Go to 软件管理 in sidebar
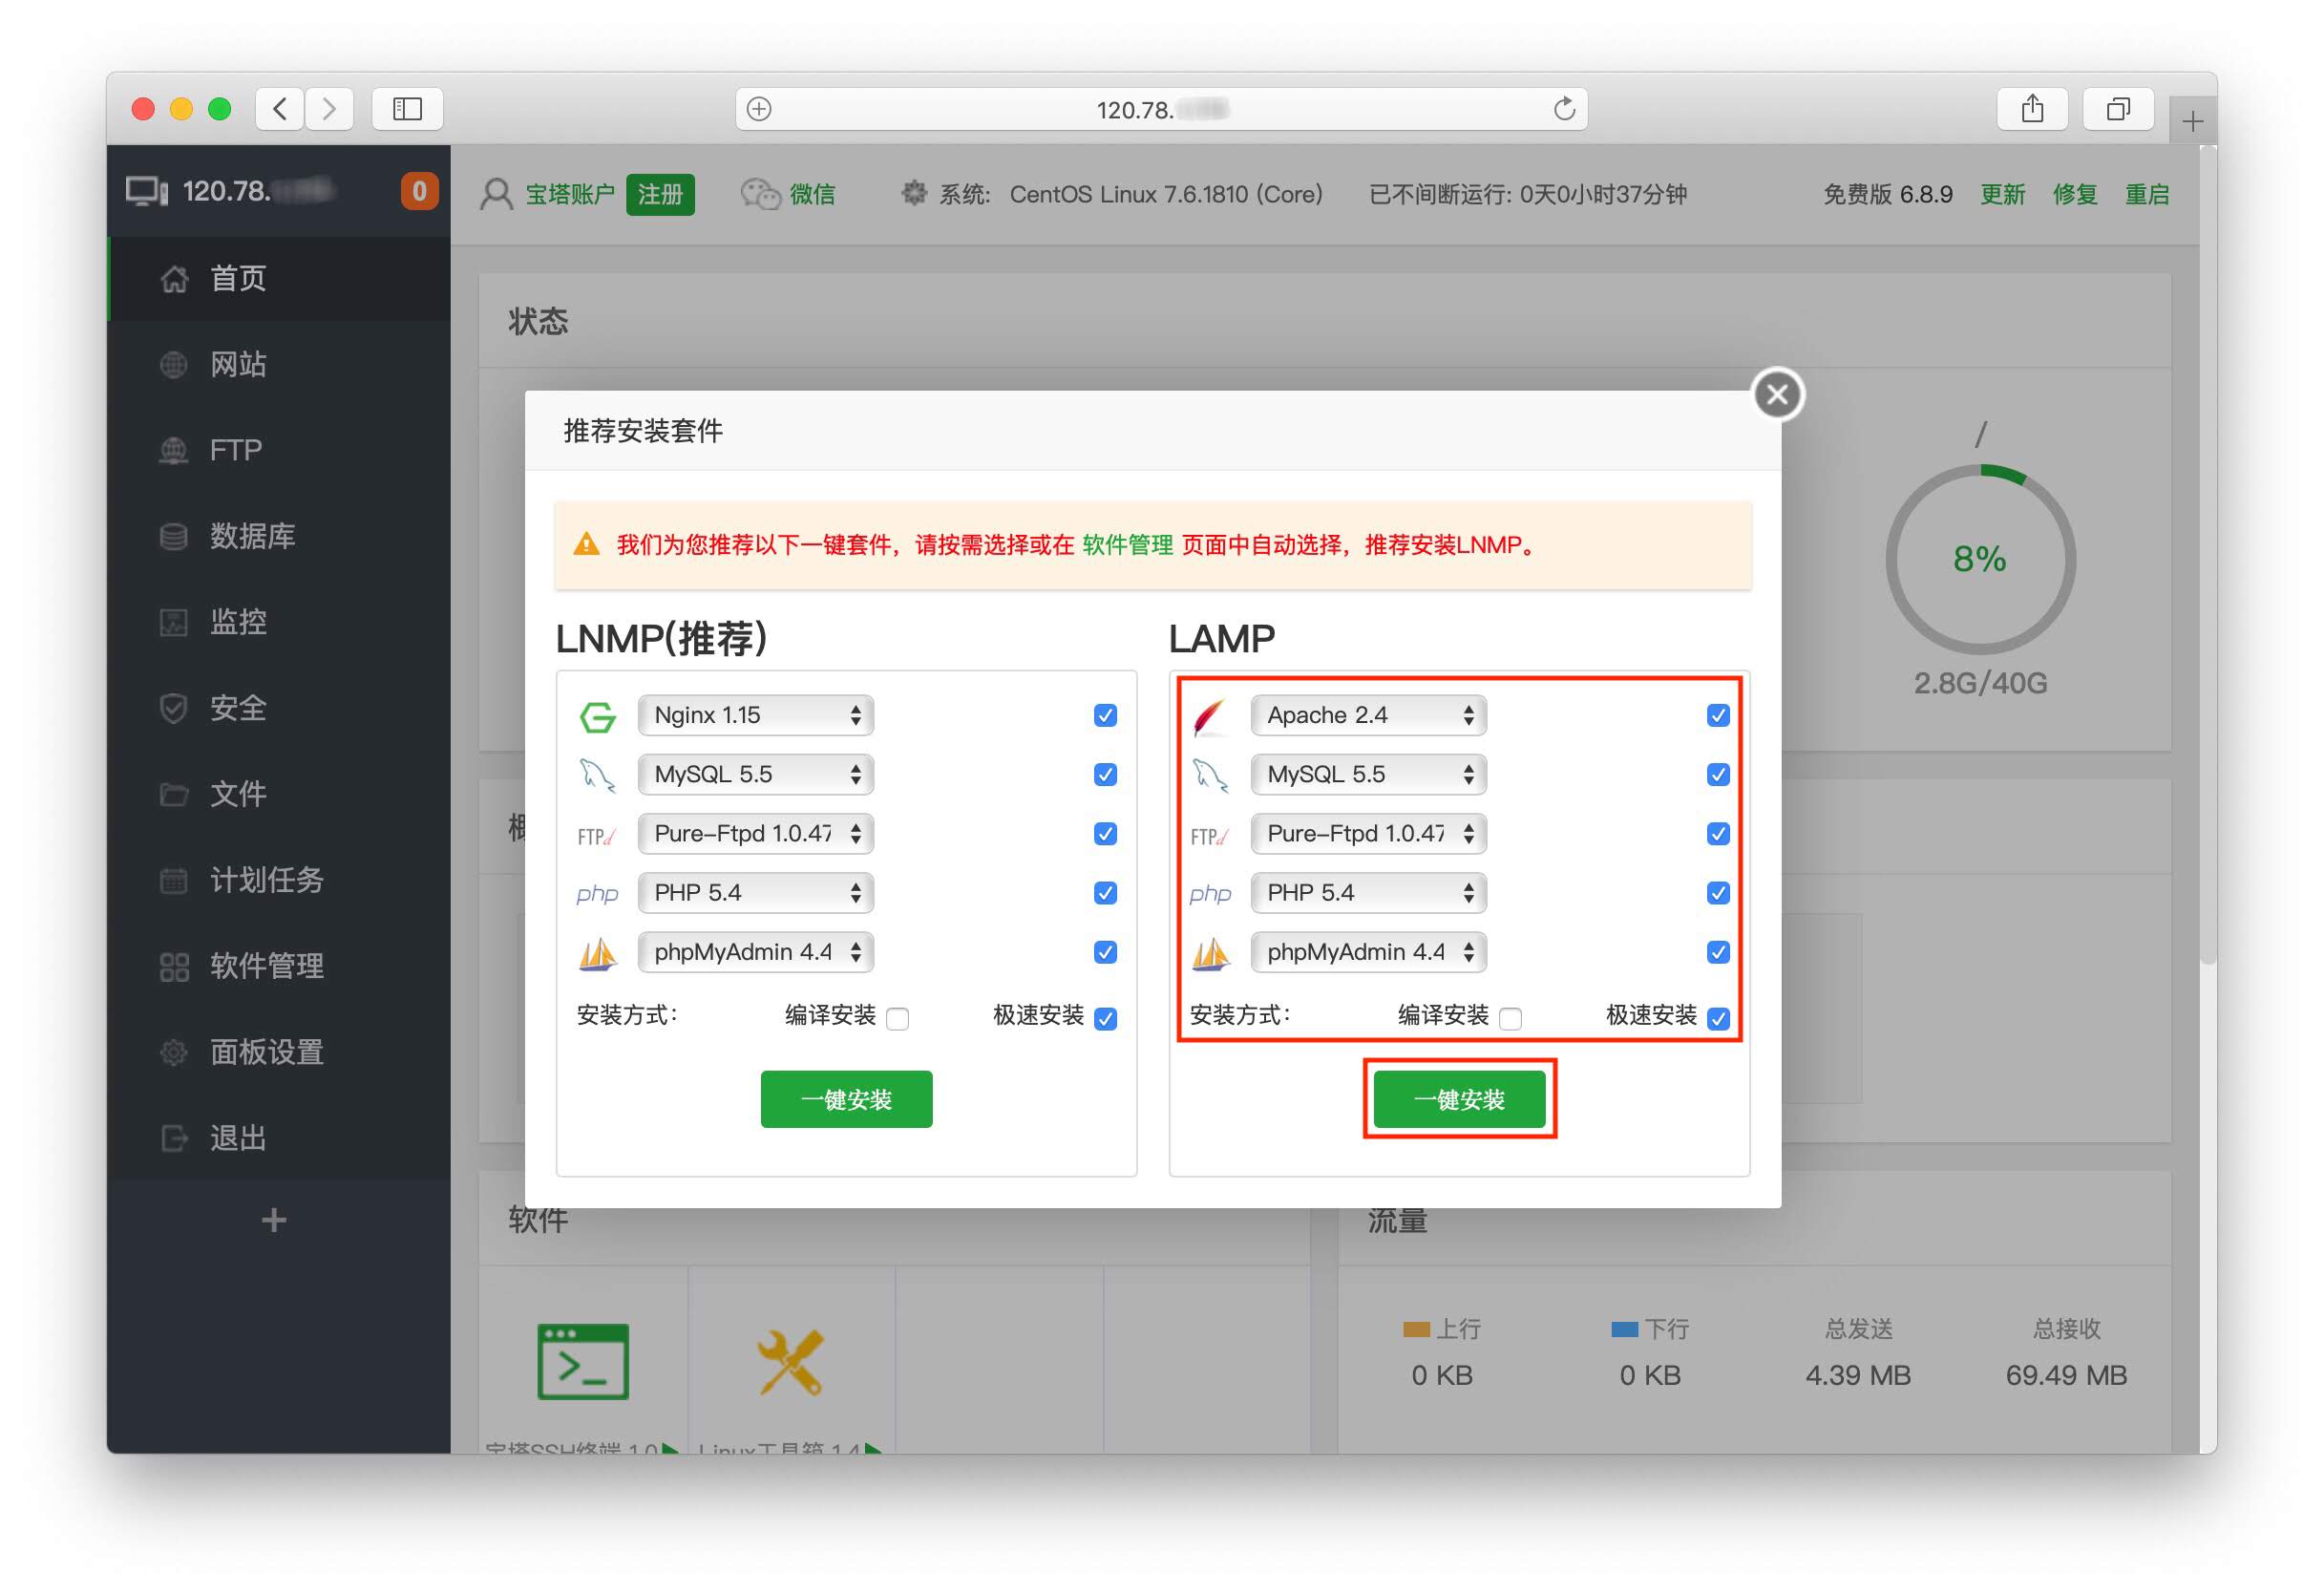 pos(266,966)
